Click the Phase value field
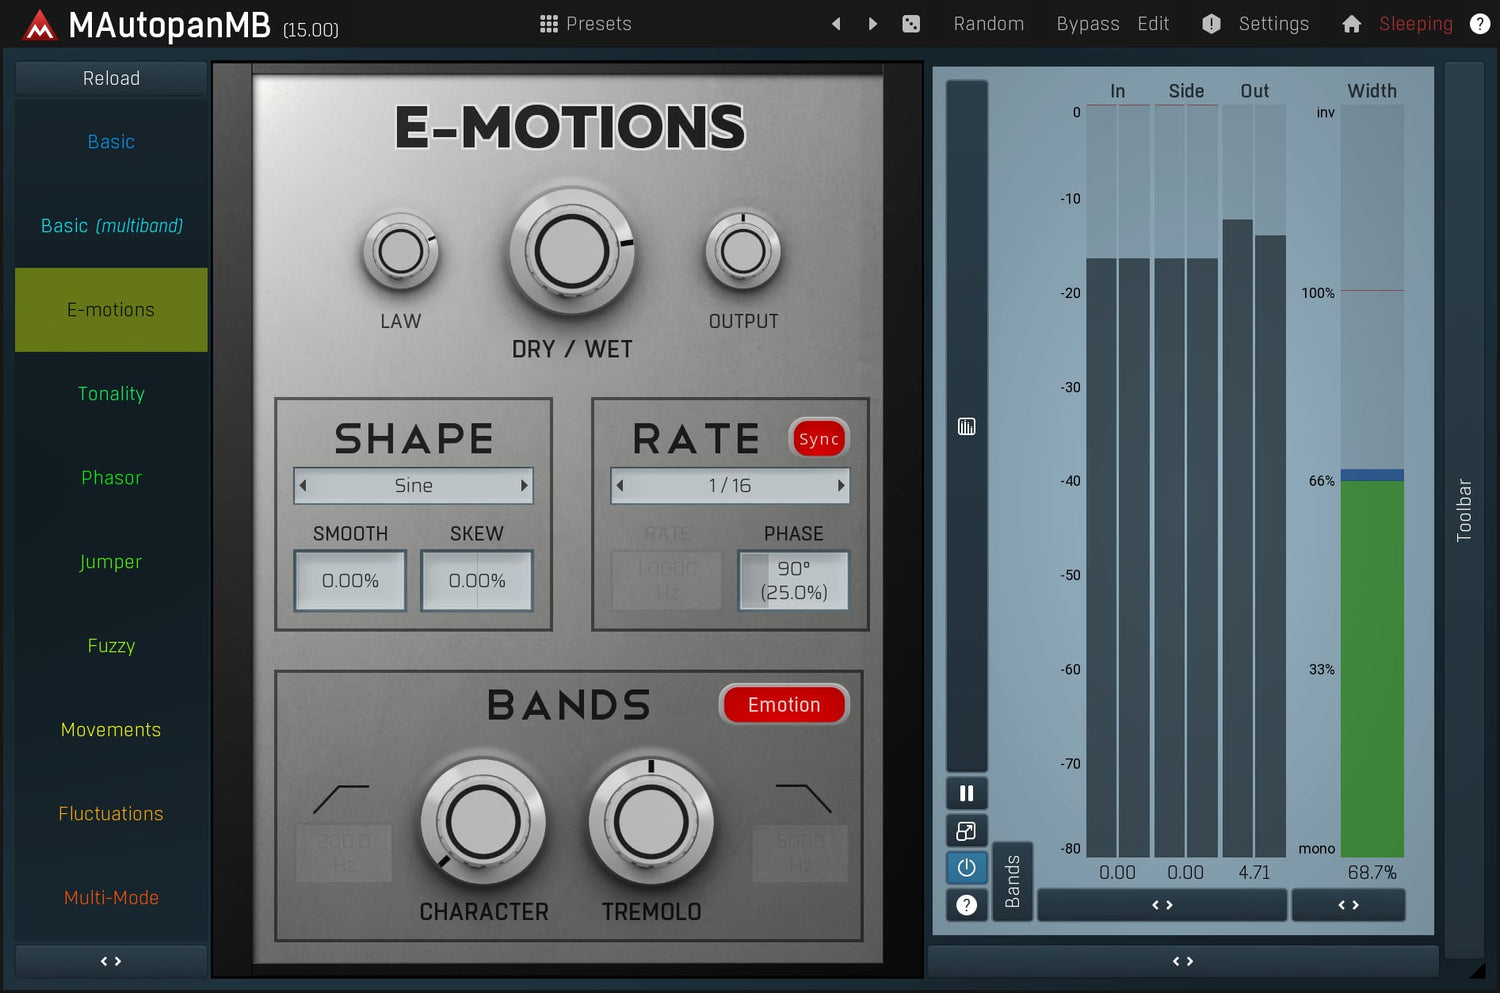 tap(793, 580)
